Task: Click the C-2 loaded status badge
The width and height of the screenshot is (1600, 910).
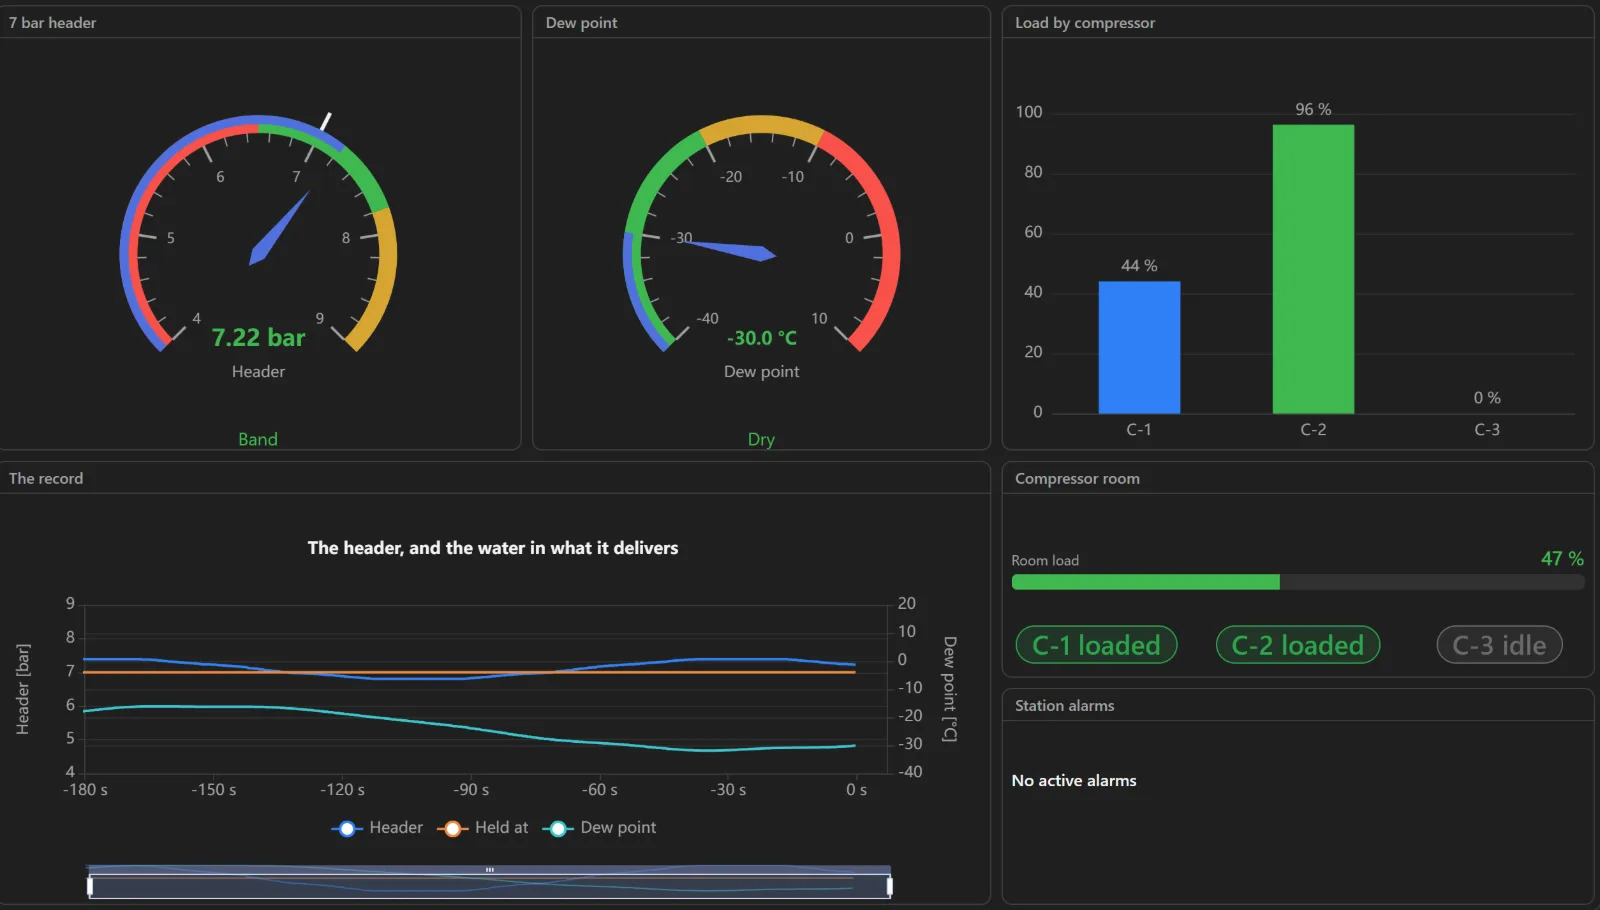Action: (x=1298, y=645)
